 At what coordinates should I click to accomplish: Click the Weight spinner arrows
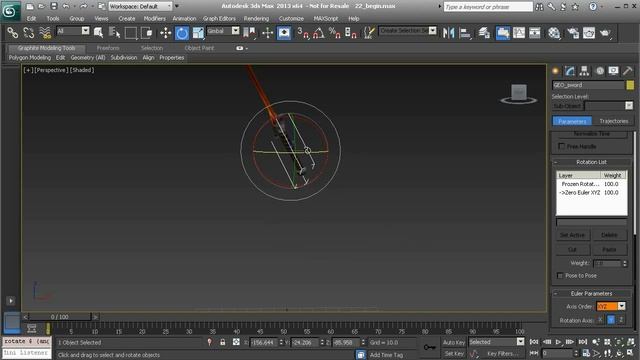pos(624,263)
